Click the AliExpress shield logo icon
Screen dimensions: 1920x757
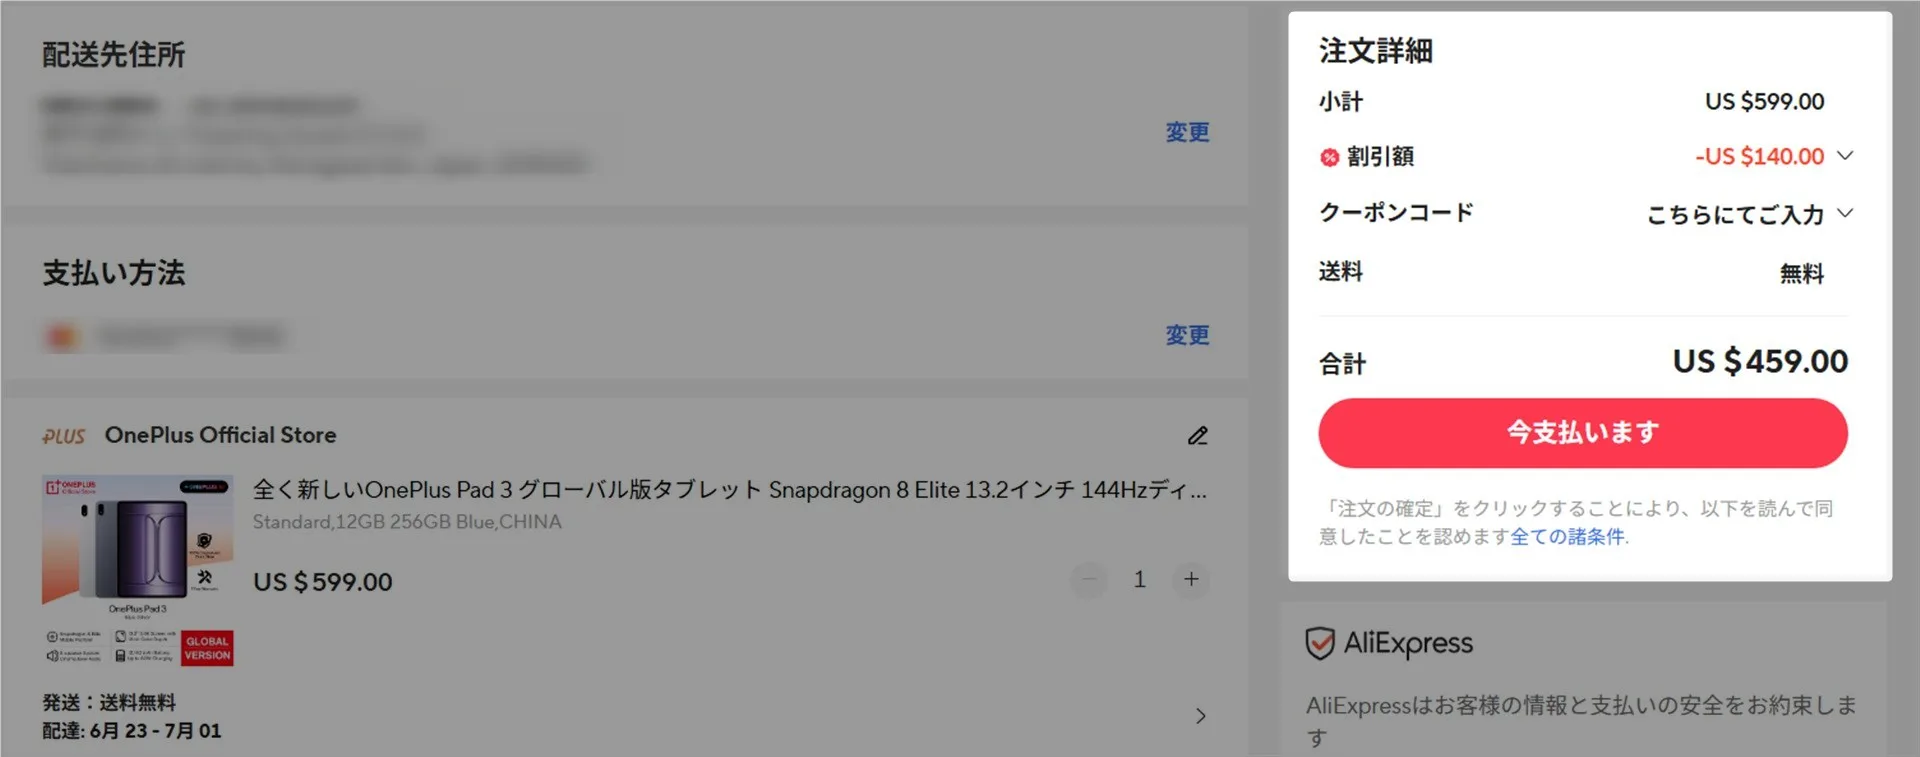[1320, 643]
